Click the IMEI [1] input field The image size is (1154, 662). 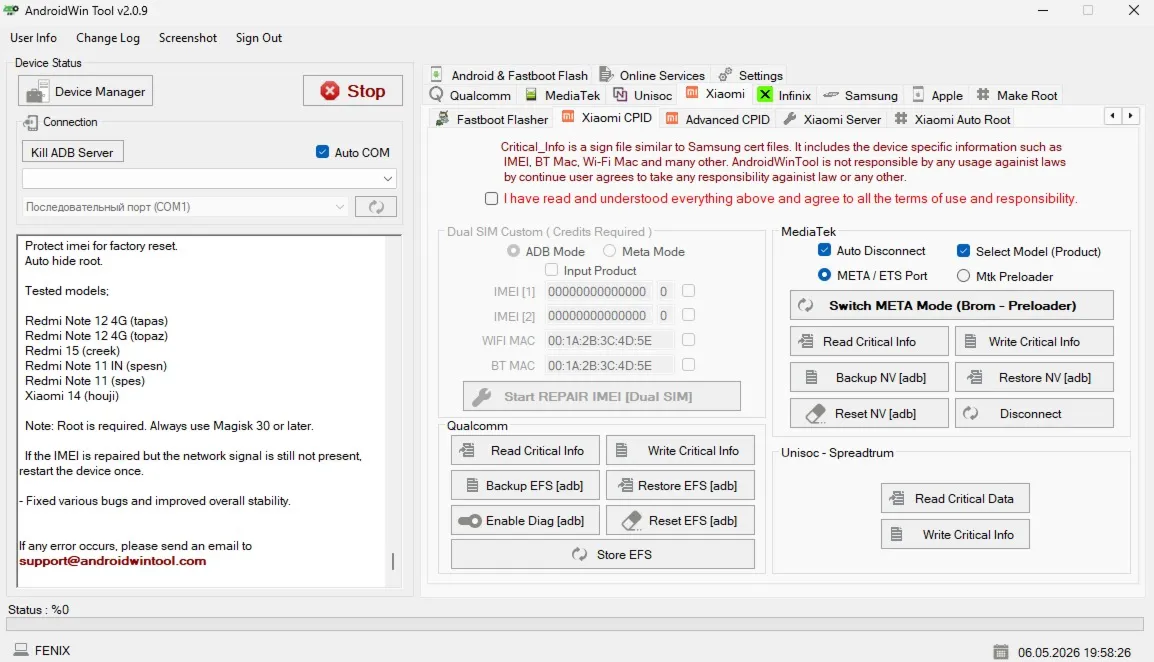(x=598, y=292)
